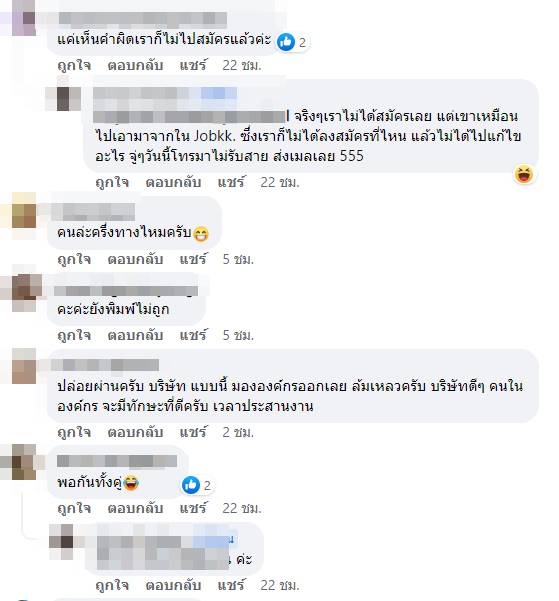Screen dimensions: 559x601
Task: Share the Jobkk reply comment
Action: pos(231,182)
